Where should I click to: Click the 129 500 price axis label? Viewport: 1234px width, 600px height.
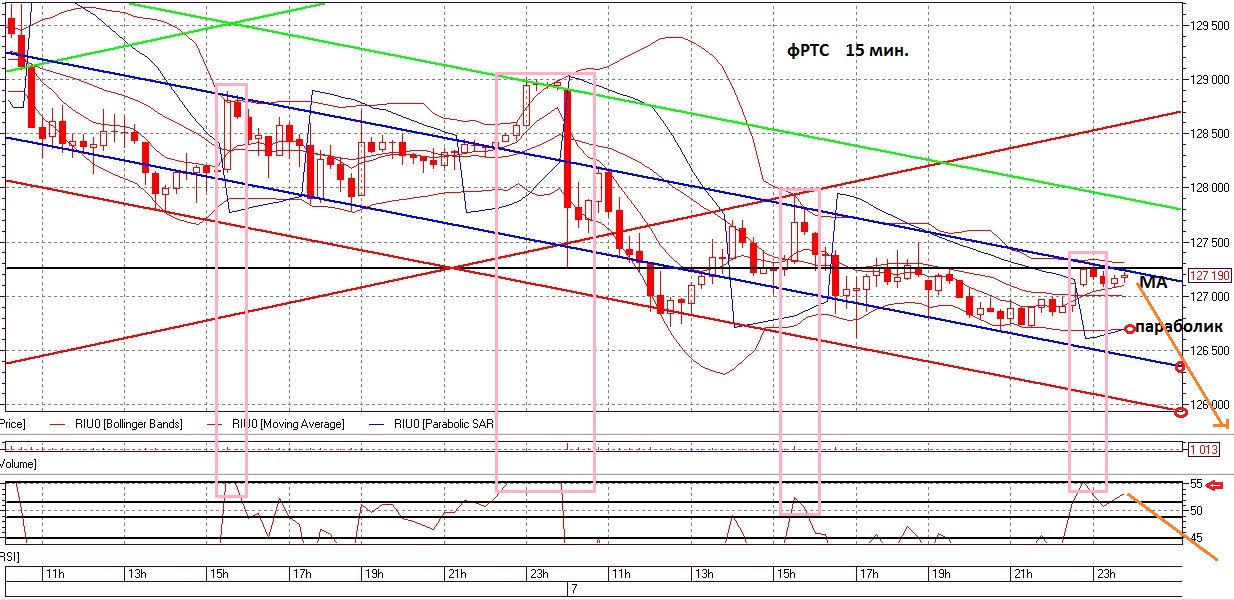tap(1208, 25)
